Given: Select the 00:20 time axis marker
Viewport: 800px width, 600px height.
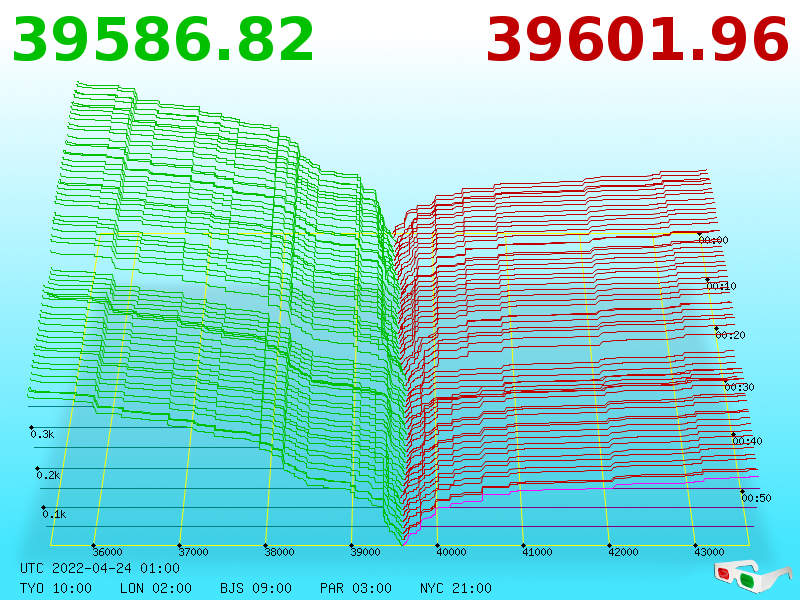Looking at the screenshot, I should pos(730,335).
